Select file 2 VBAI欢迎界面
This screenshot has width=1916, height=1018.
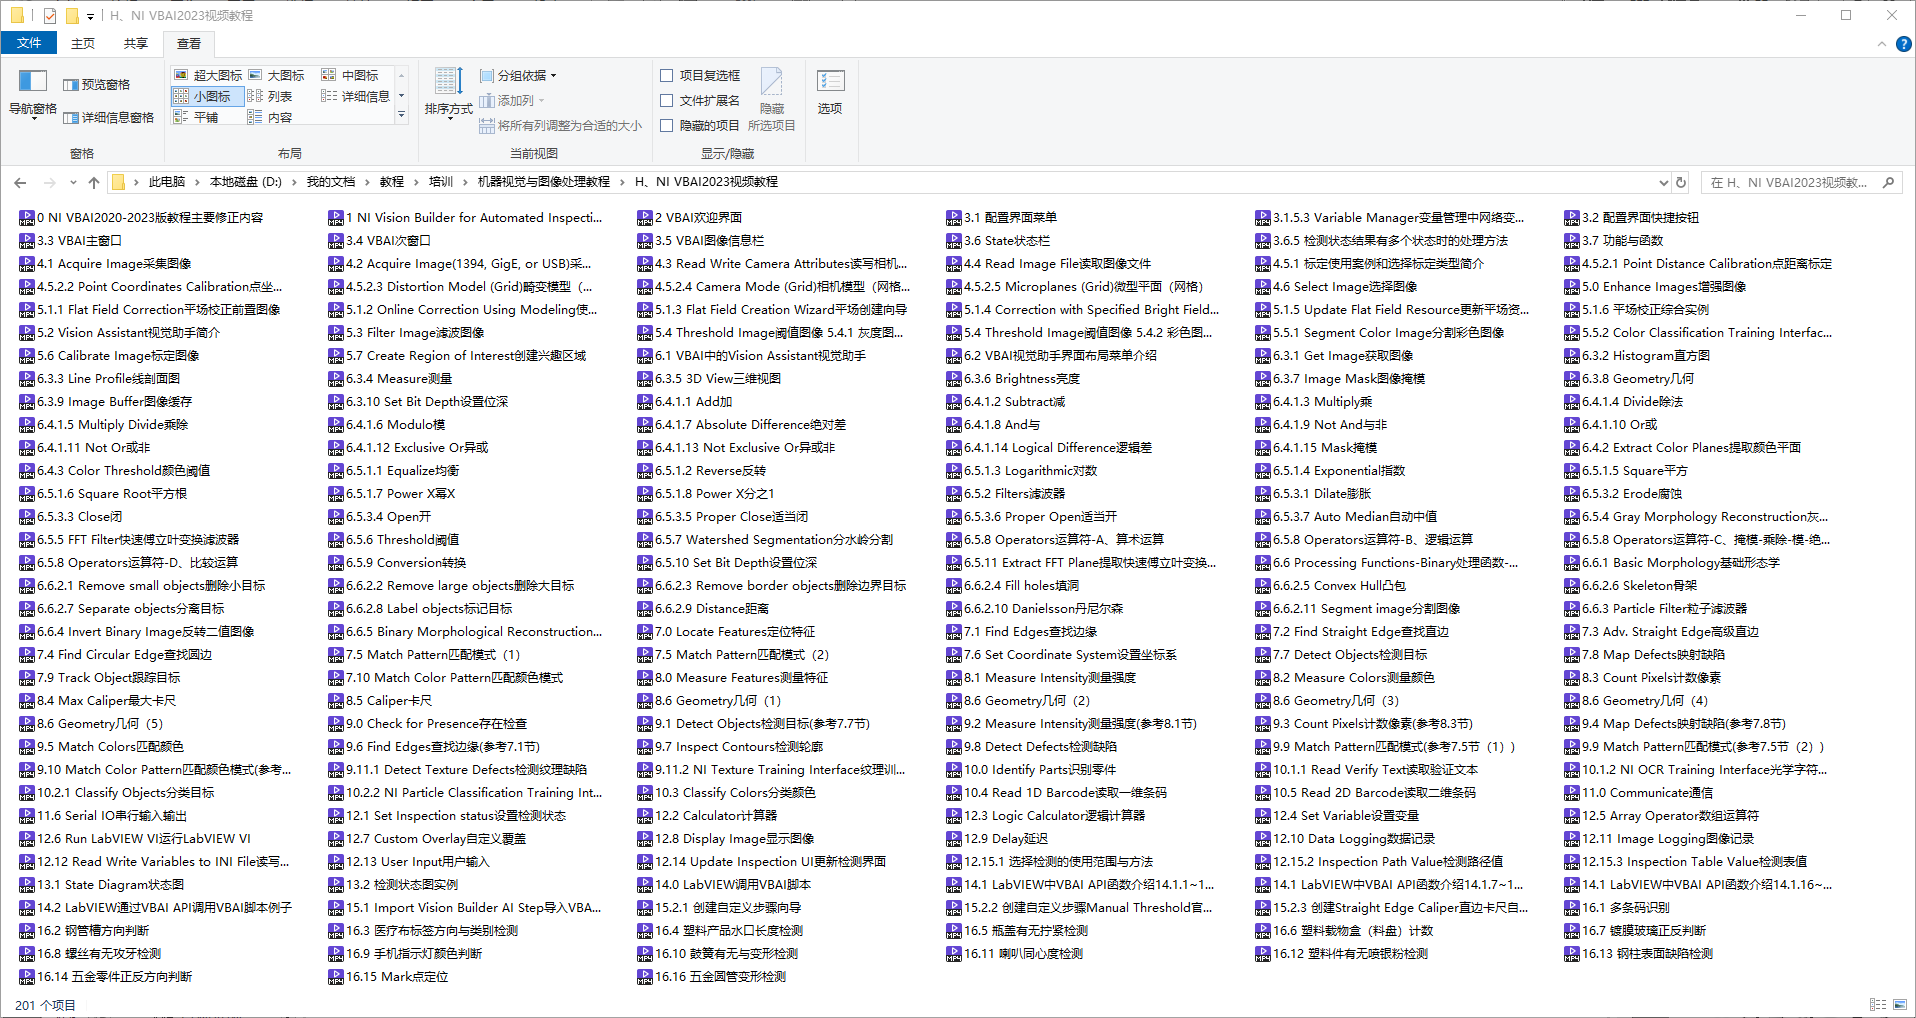690,217
